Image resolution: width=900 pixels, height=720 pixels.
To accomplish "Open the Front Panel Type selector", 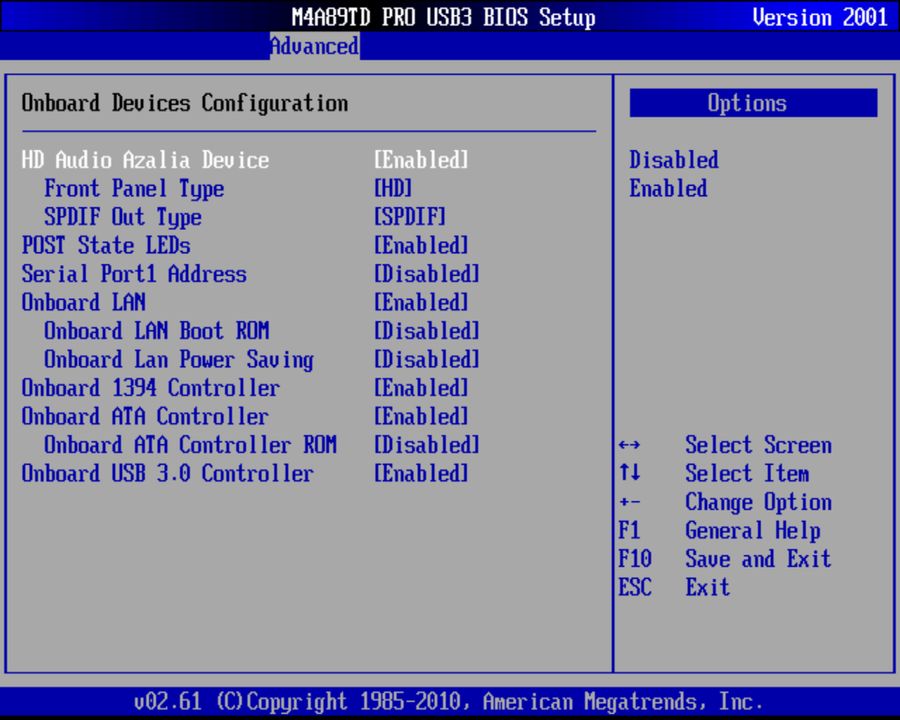I will [x=134, y=189].
